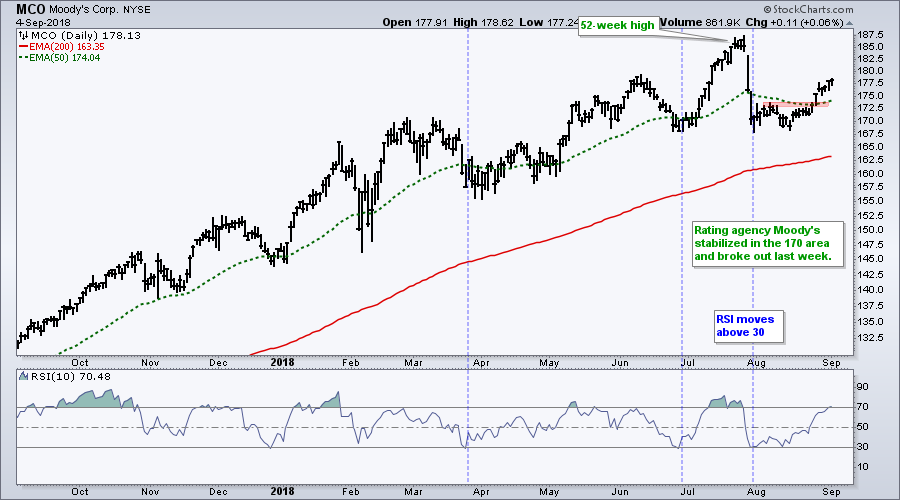This screenshot has height=500, width=900.
Task: Click the EMA(50) 174.04 legend label
Action: pos(64,57)
